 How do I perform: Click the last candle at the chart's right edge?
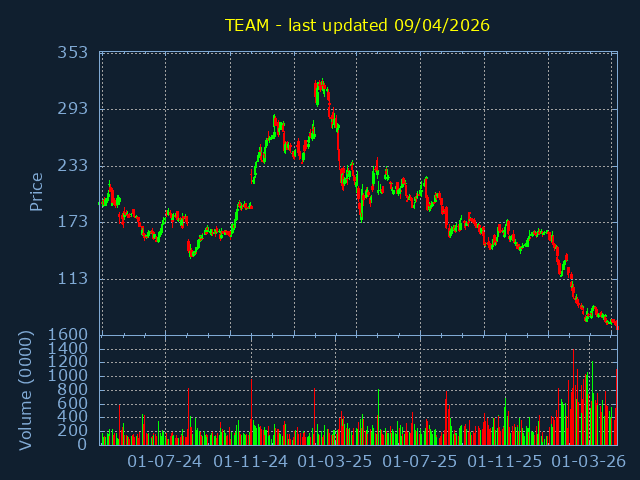(x=618, y=327)
